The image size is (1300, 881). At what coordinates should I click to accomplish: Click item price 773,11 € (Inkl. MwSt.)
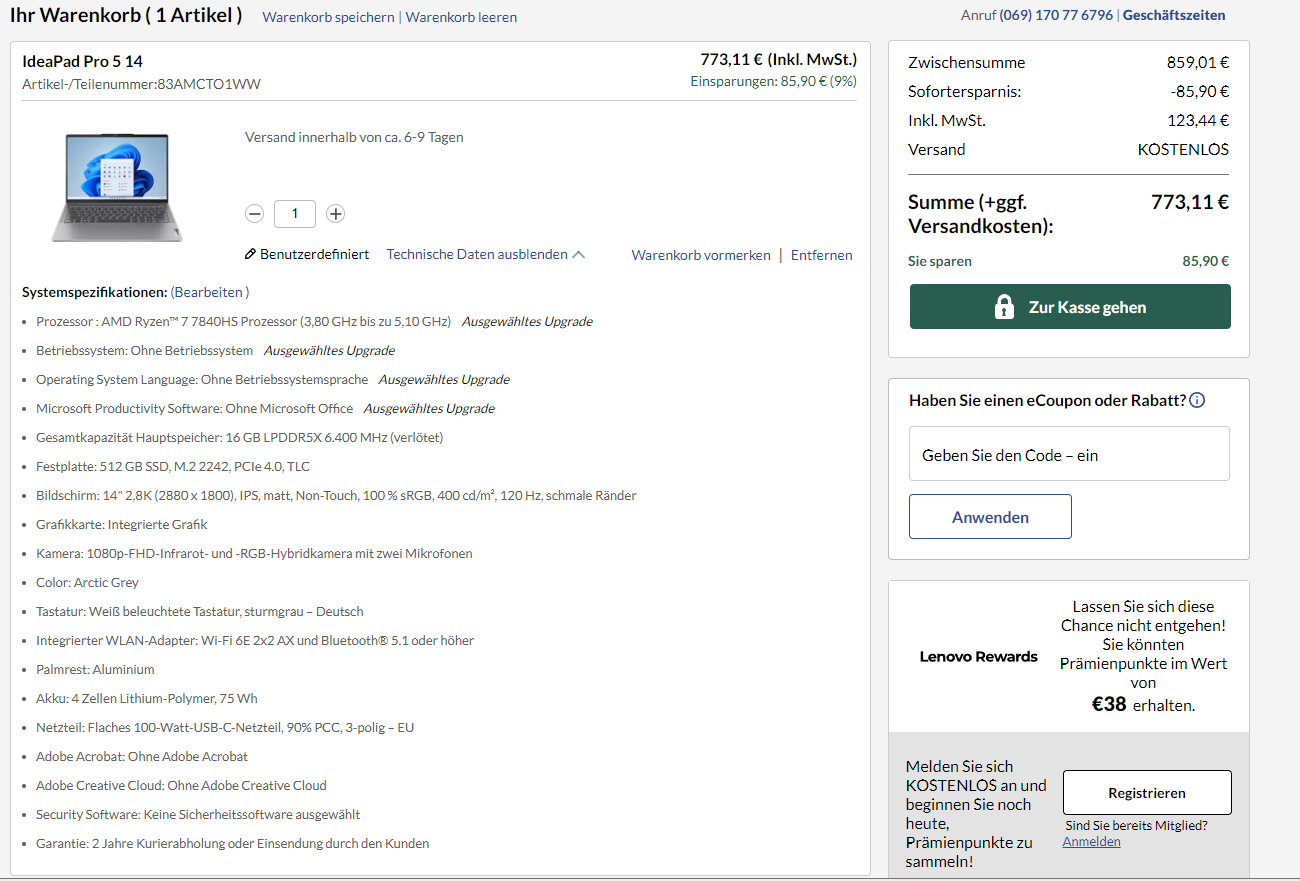click(x=778, y=59)
